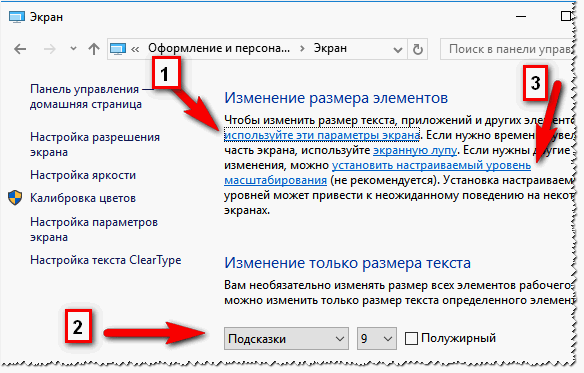Refresh the Экран page
The height and width of the screenshot is (373, 584).
pyautogui.click(x=418, y=49)
